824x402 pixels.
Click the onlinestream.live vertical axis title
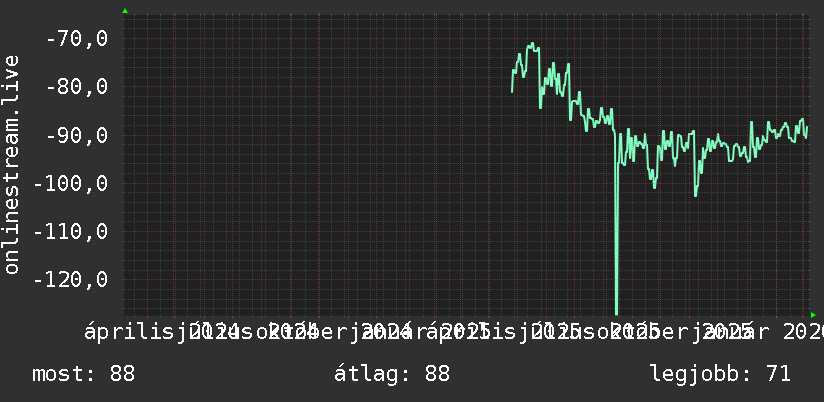(11, 164)
